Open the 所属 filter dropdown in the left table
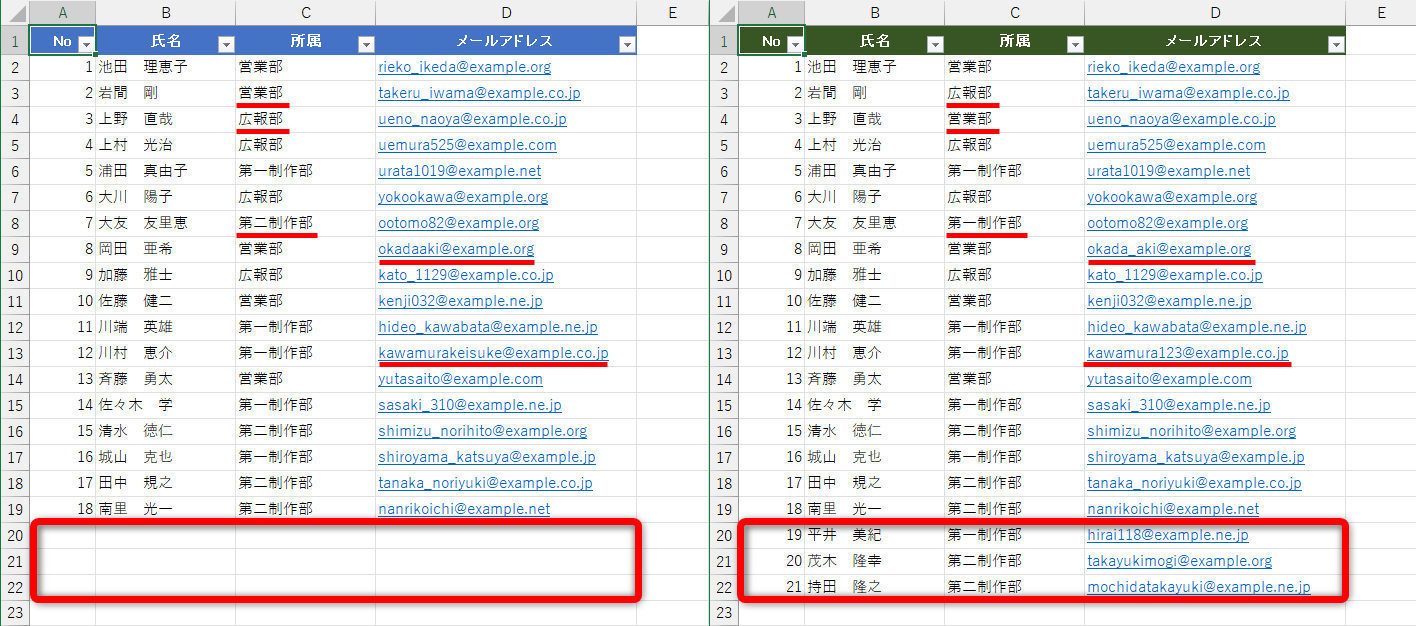Viewport: 1416px width, 626px height. 366,42
